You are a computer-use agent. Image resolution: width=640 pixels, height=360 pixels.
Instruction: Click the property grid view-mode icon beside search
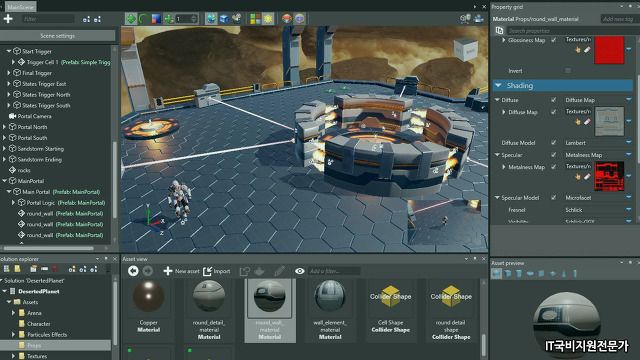pyautogui.click(x=499, y=31)
